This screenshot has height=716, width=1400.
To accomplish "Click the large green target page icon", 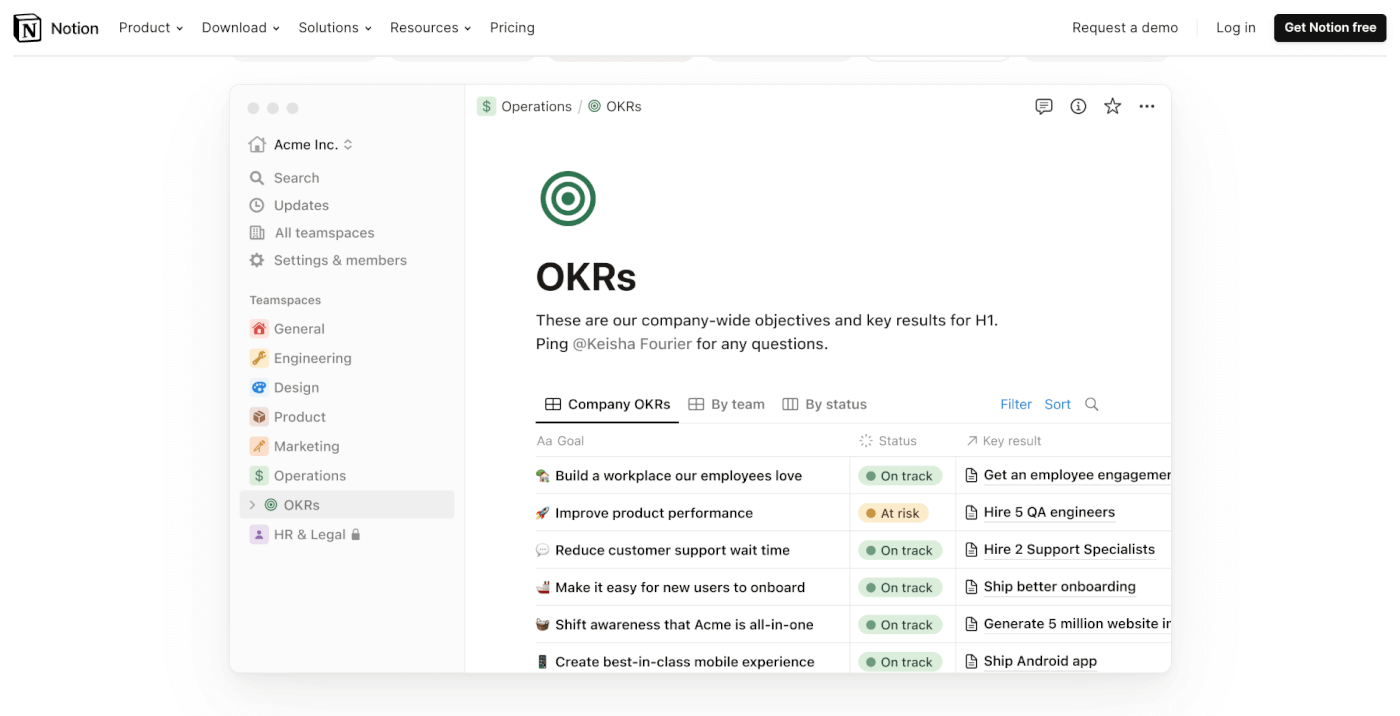I will point(568,199).
